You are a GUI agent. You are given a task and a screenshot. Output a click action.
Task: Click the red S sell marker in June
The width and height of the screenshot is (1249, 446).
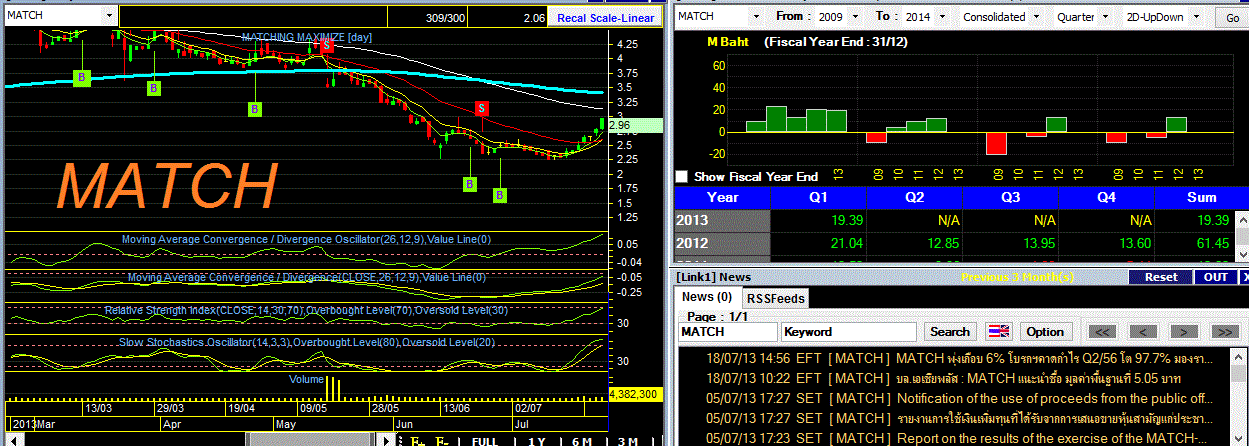(481, 108)
